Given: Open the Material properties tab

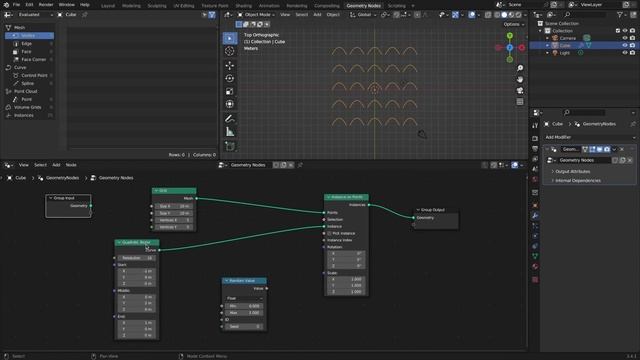Looking at the screenshot, I should [535, 266].
